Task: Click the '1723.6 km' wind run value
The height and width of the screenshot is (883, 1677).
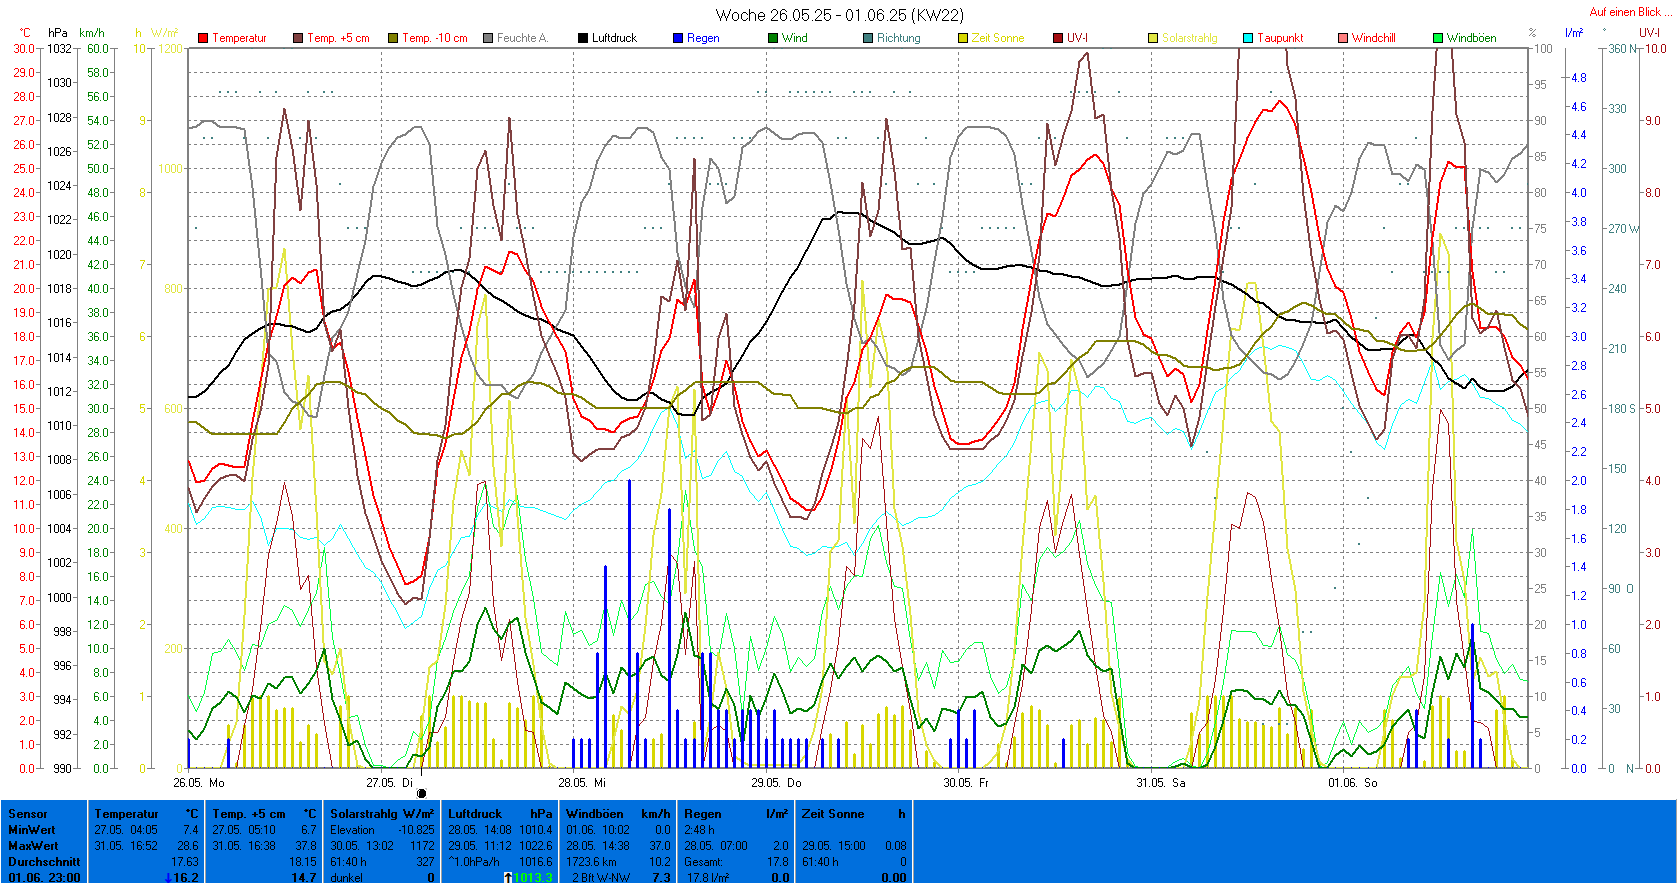Action: [592, 861]
